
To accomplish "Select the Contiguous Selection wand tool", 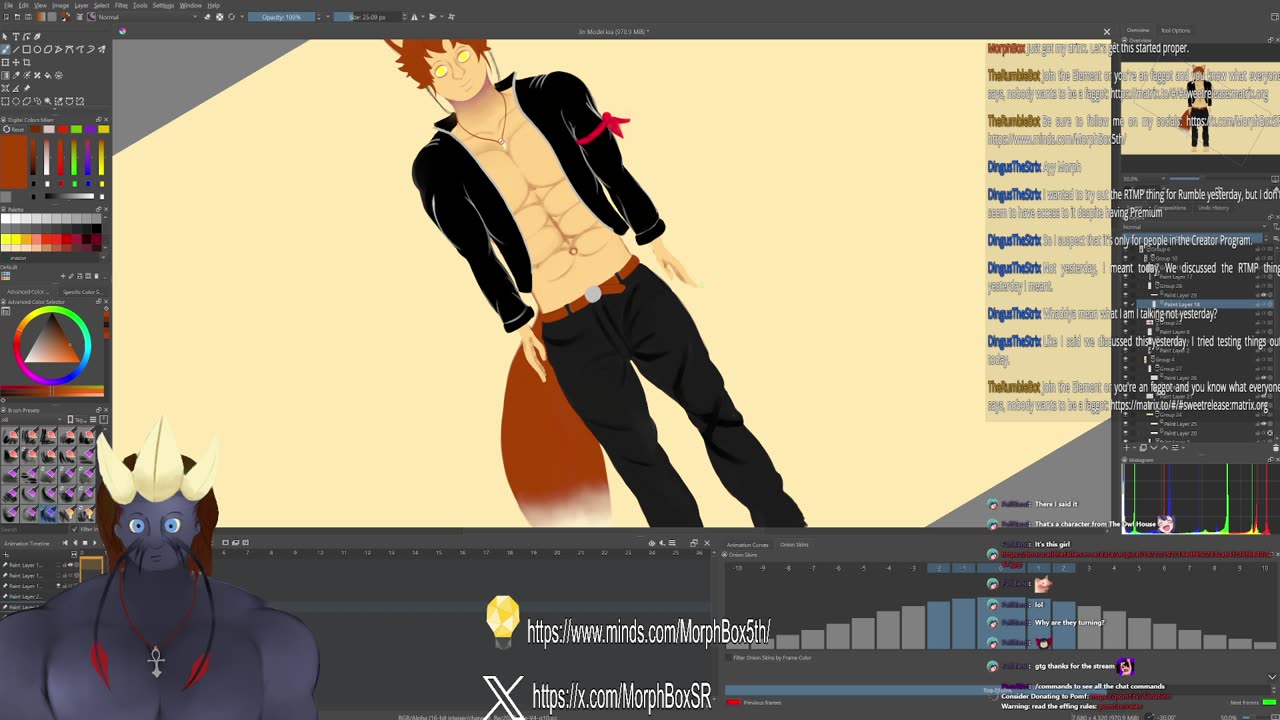I will coord(48,101).
